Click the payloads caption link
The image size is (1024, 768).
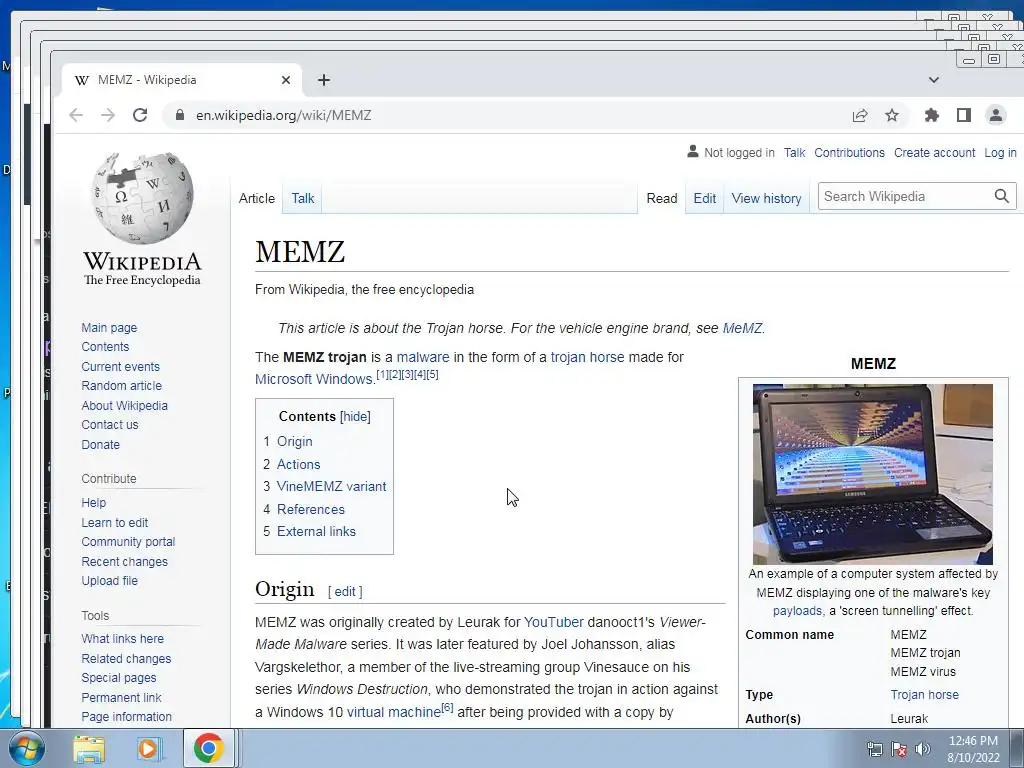[797, 611]
